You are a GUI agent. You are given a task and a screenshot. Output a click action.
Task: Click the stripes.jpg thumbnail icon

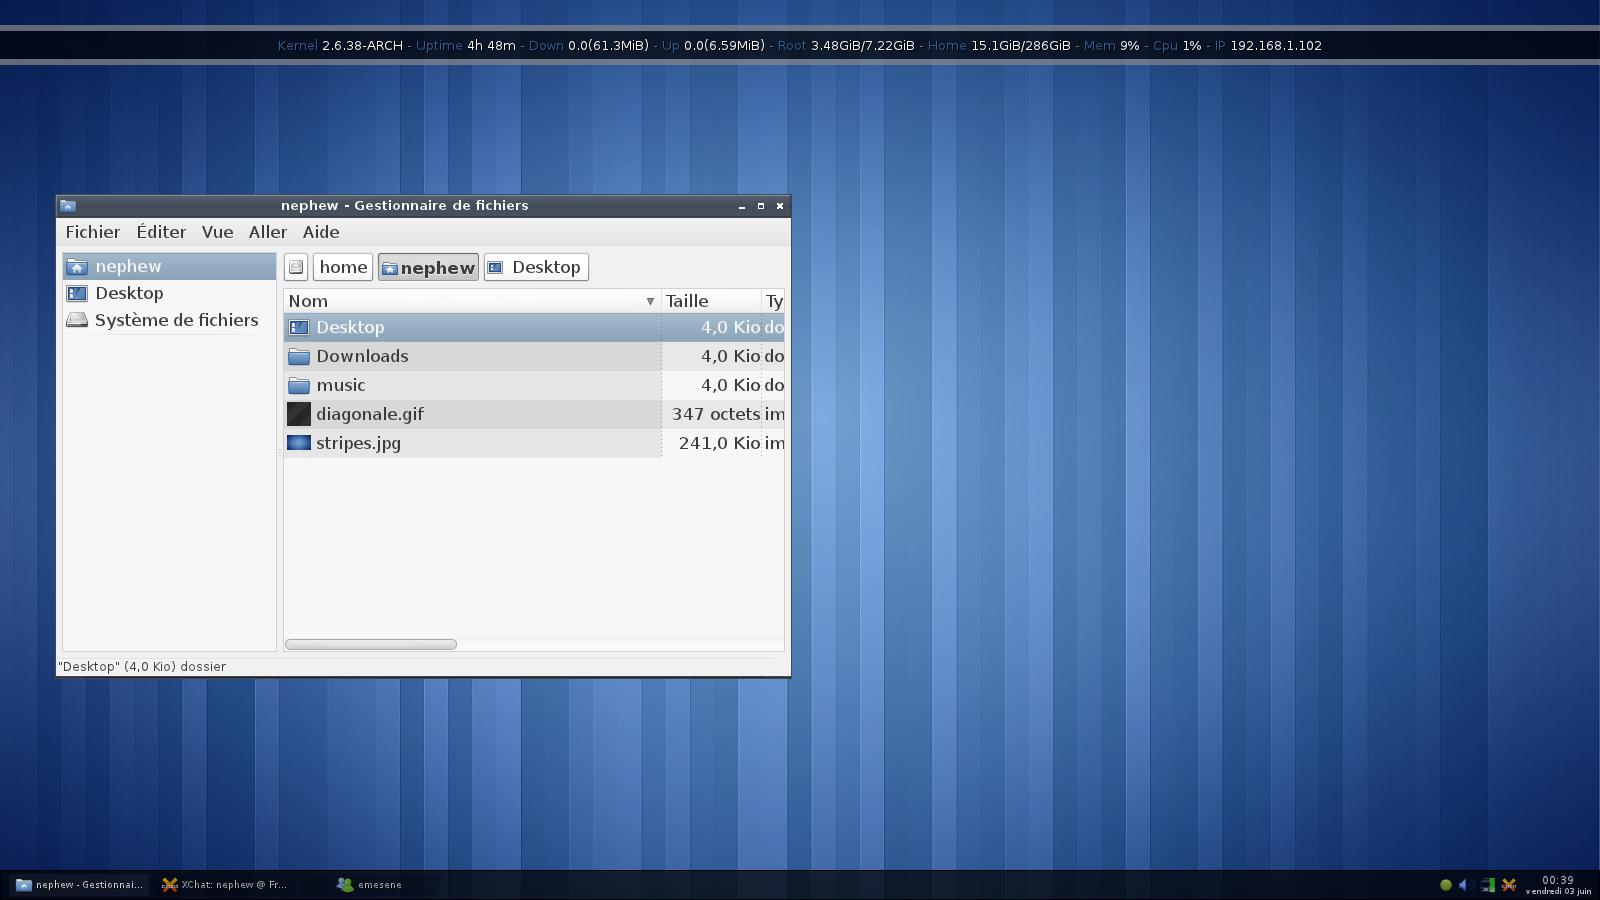click(299, 443)
